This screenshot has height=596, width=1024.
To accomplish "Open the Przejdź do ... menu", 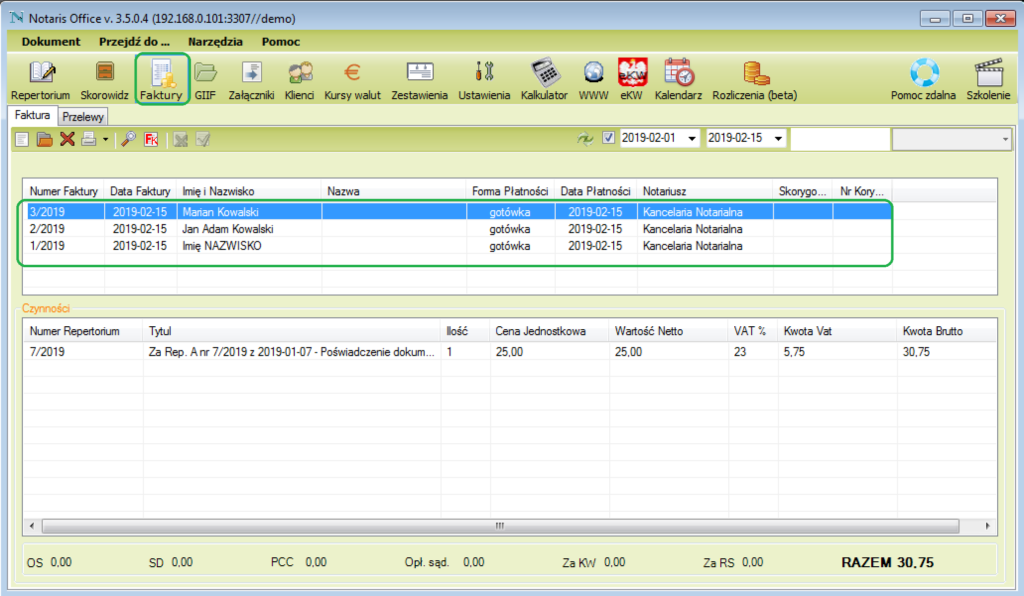I will coord(134,42).
